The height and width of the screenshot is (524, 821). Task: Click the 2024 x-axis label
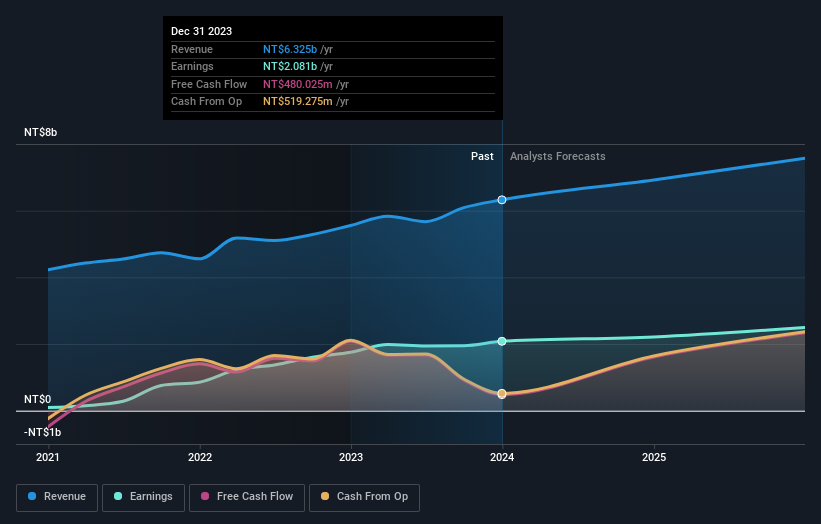(x=502, y=458)
